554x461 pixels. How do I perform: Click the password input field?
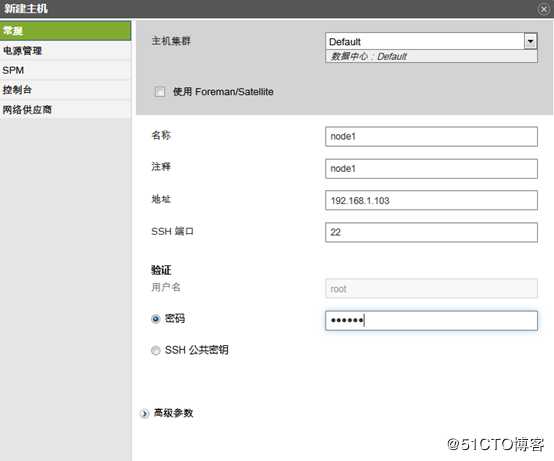point(431,320)
